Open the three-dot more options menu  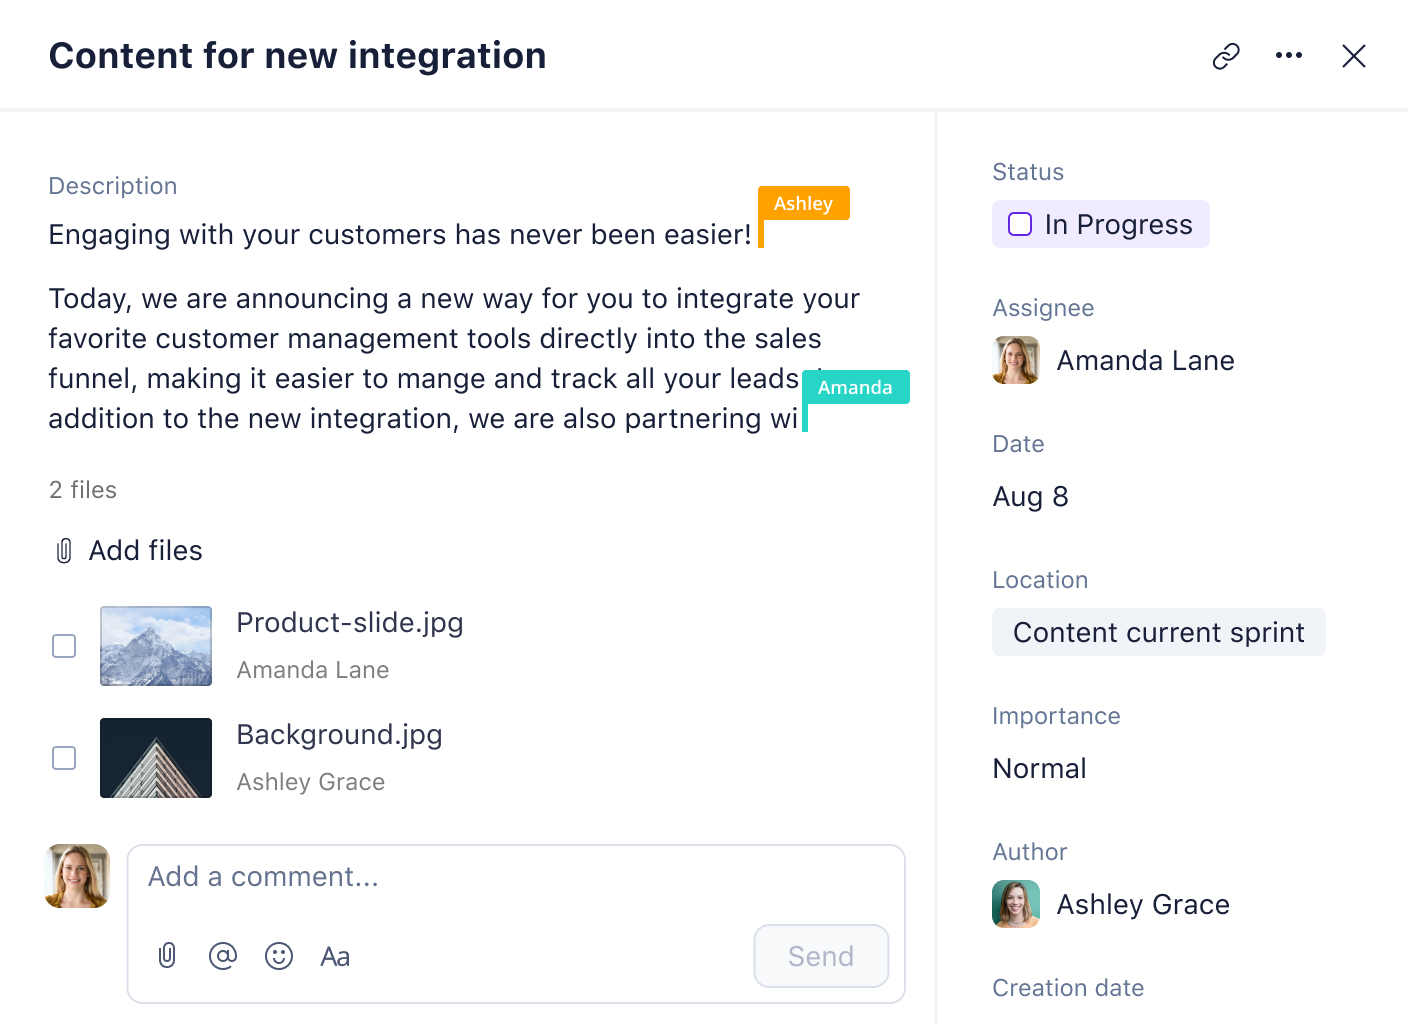pos(1289,55)
